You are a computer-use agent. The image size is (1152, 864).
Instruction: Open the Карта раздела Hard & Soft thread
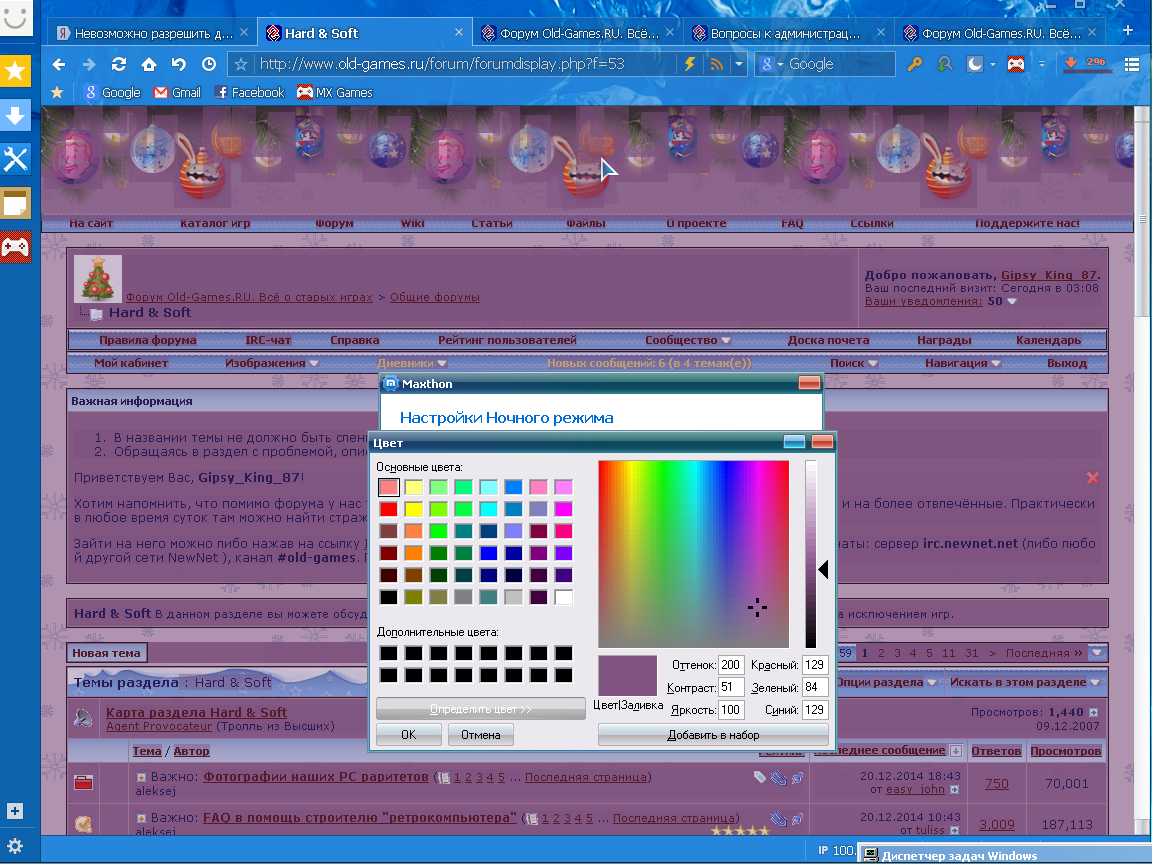coord(196,713)
